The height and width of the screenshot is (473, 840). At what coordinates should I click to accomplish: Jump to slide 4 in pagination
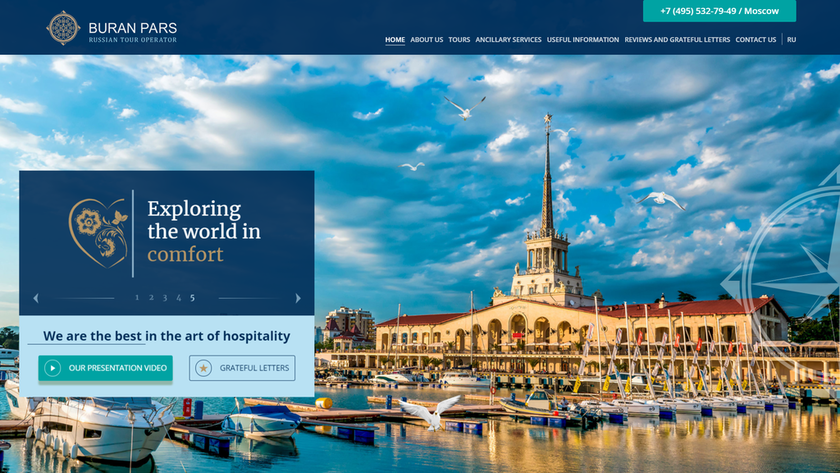[178, 297]
